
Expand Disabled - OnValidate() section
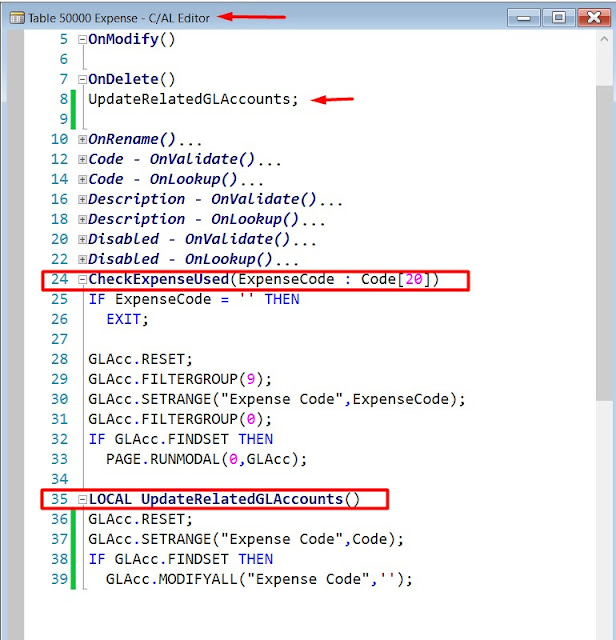(x=82, y=240)
